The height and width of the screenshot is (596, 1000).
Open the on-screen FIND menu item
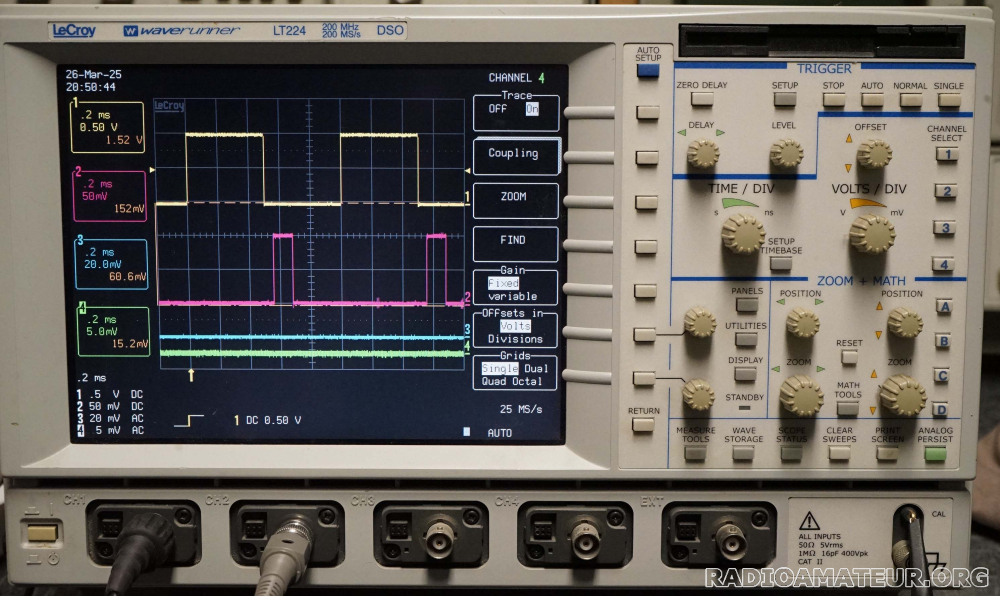click(x=515, y=243)
